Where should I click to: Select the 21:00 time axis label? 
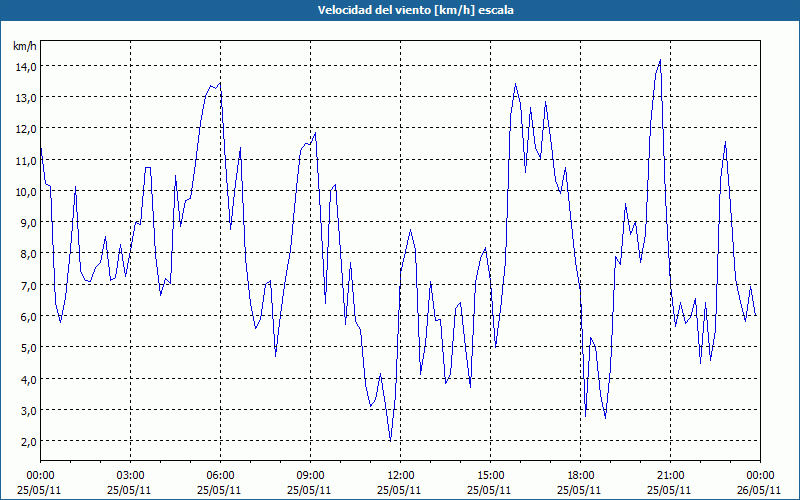pos(670,476)
